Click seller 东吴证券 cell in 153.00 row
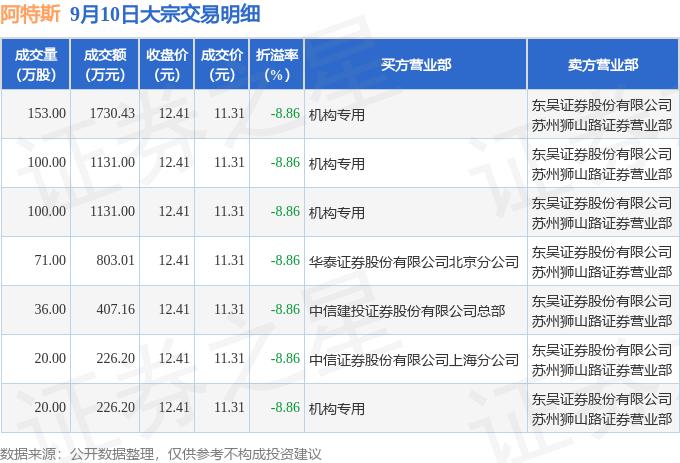The width and height of the screenshot is (680, 463). pyautogui.click(x=602, y=115)
